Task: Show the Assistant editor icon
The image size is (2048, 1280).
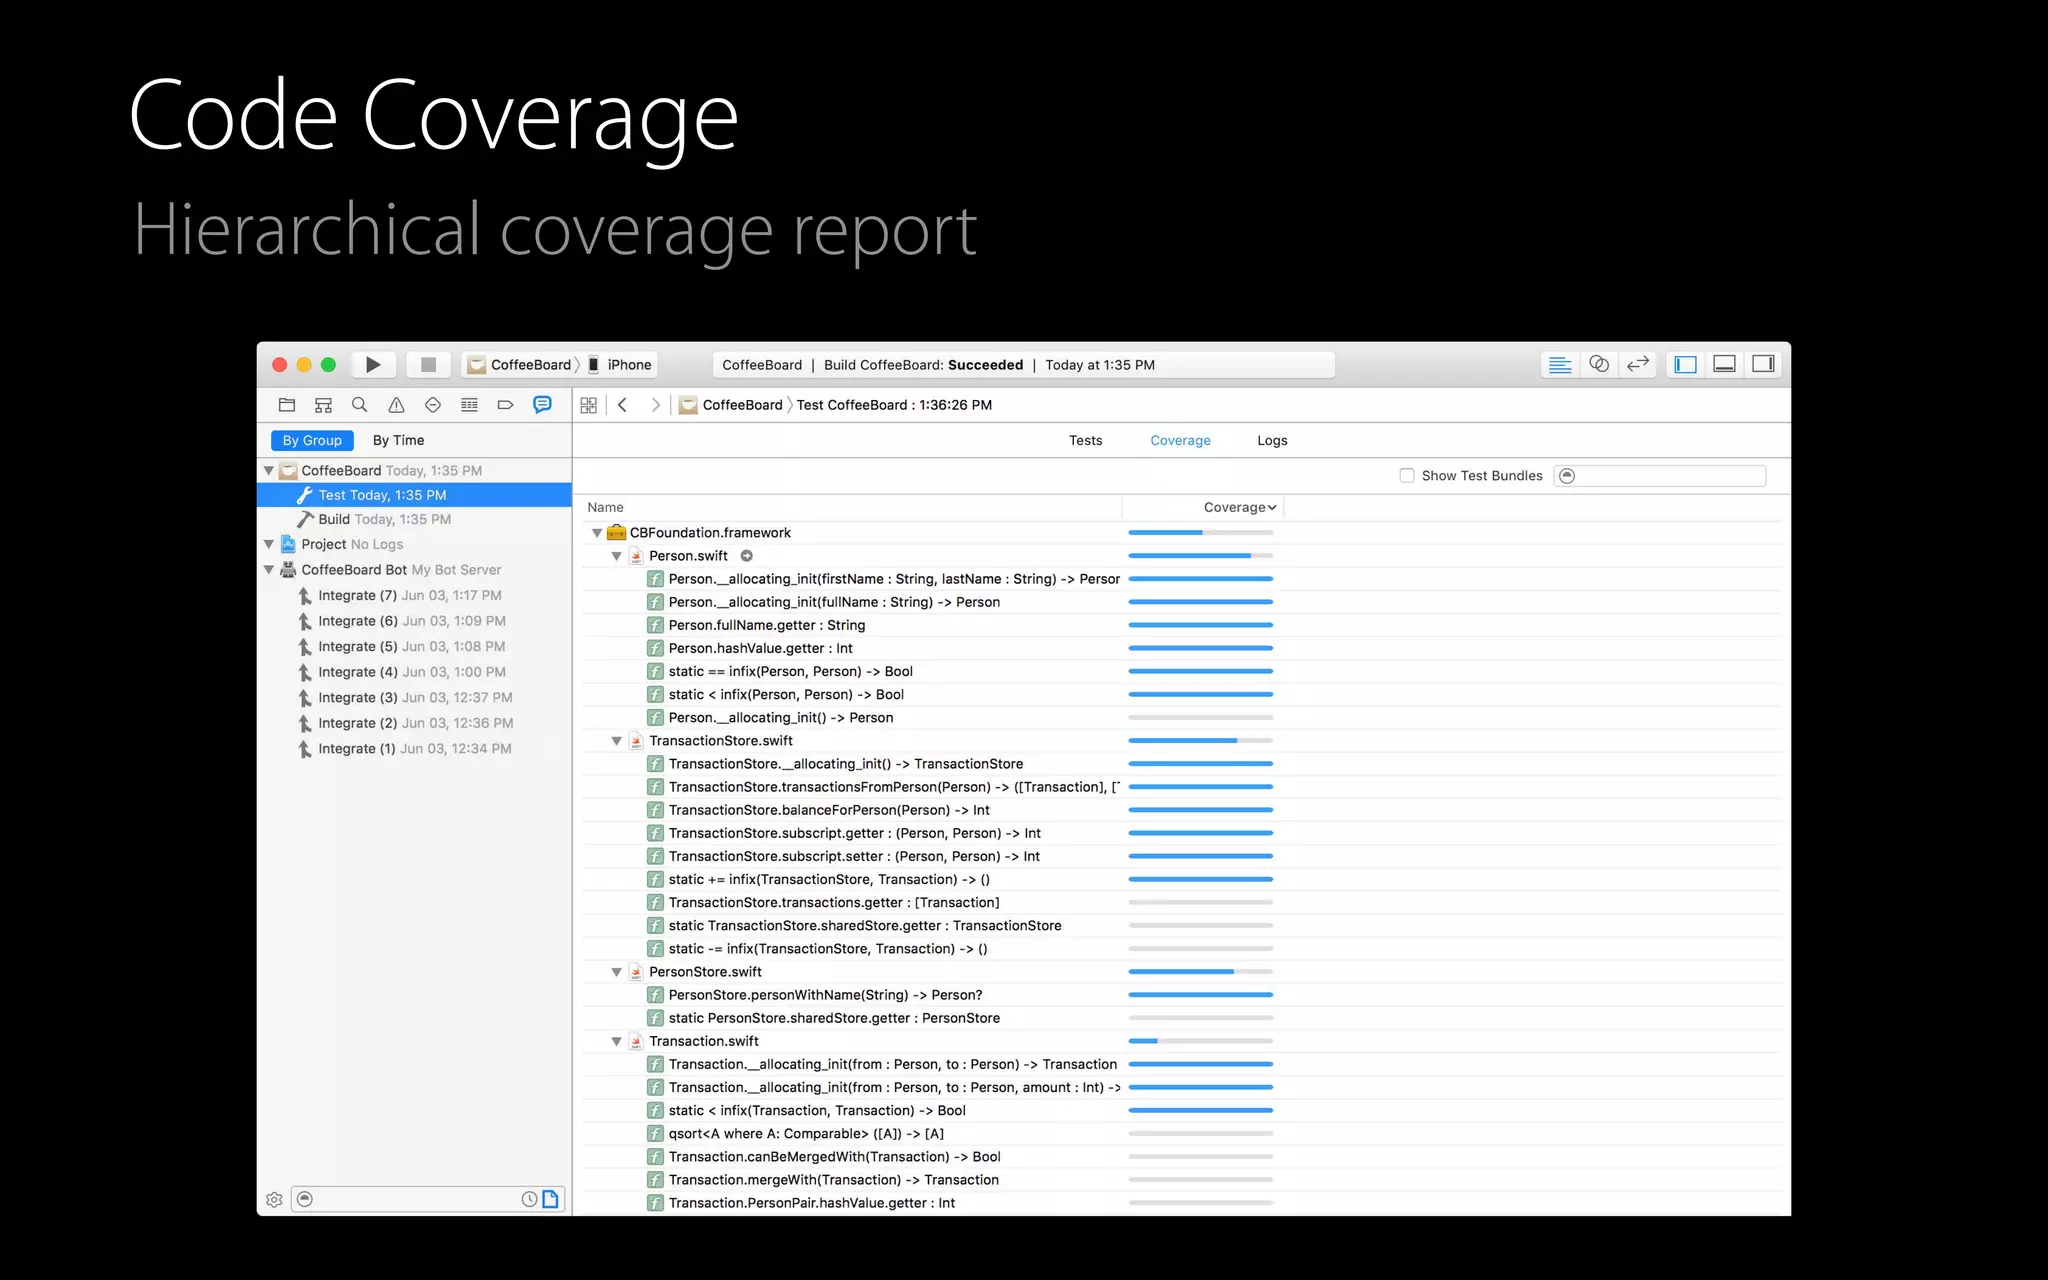Action: point(1599,365)
